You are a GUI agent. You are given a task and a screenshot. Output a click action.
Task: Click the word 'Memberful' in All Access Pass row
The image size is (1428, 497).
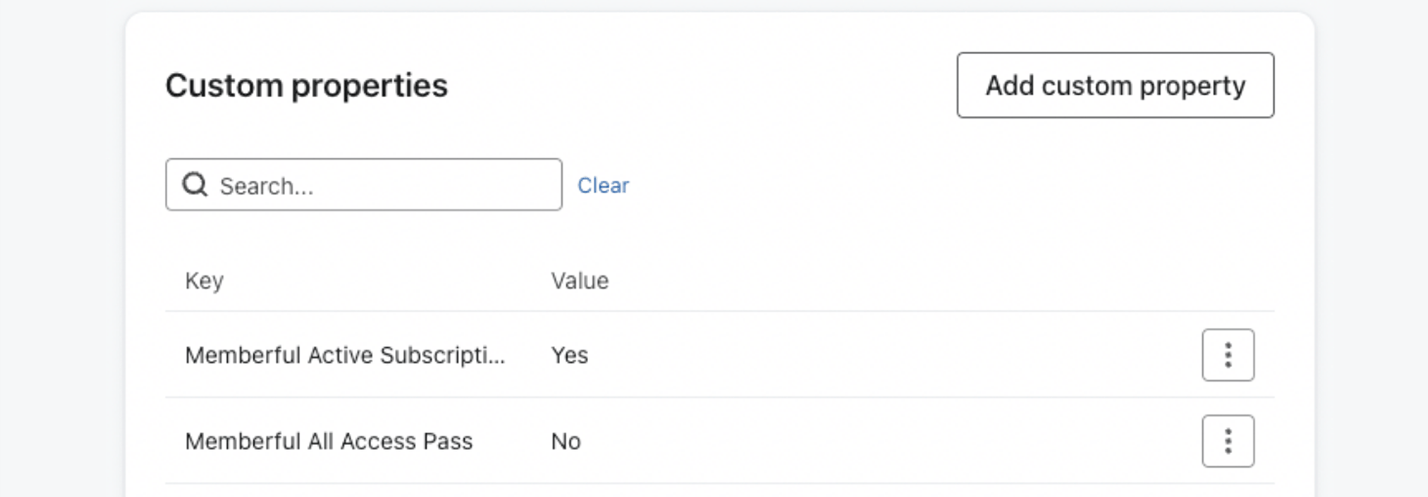coord(229,441)
